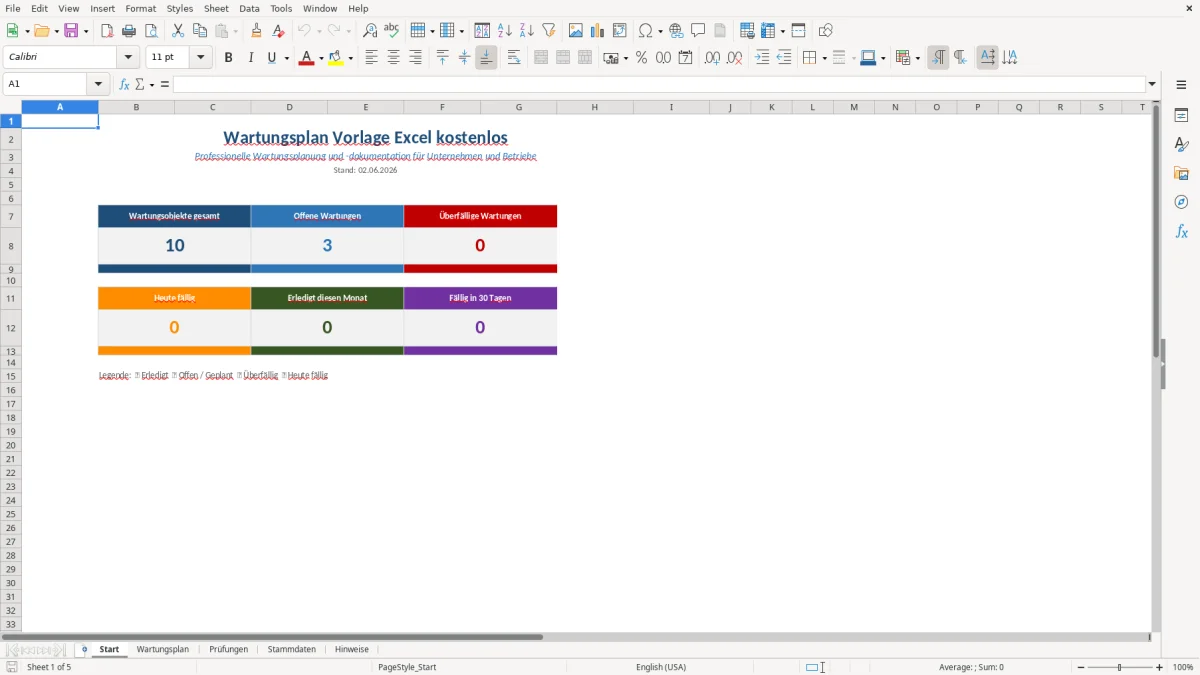Click the Save document icon
This screenshot has height=675, width=1200.
point(71,31)
